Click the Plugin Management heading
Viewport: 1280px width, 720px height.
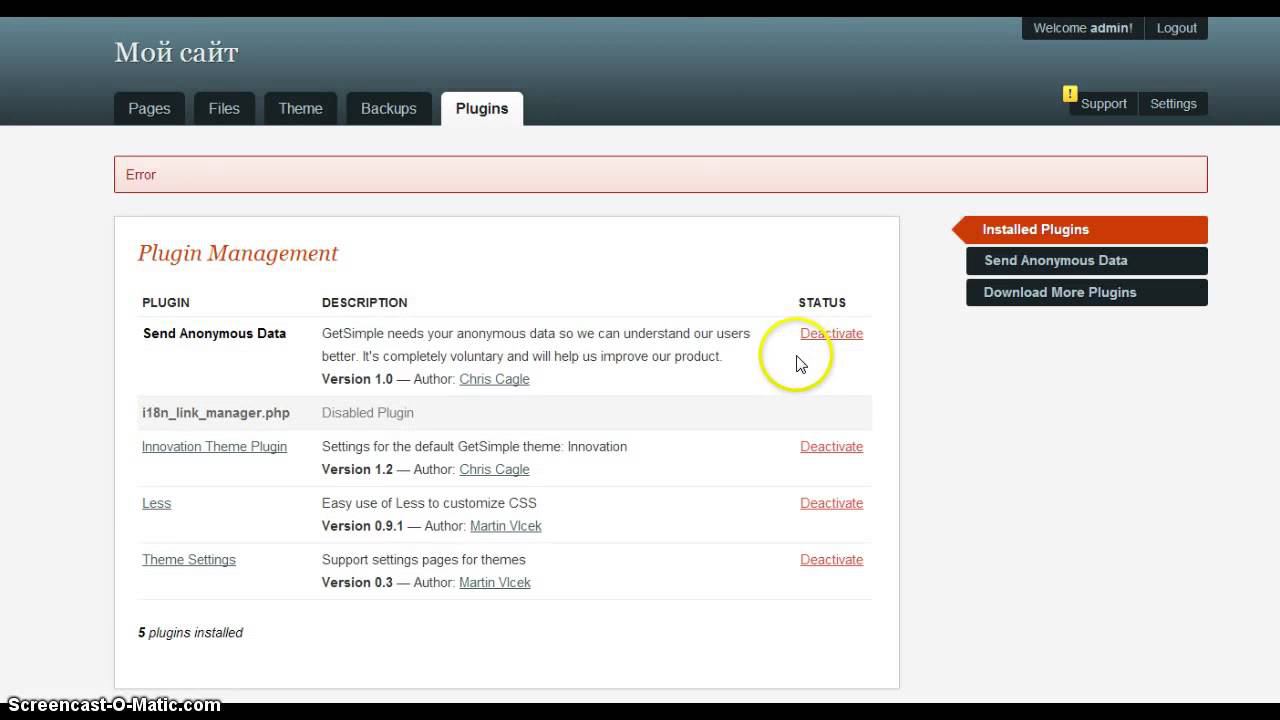click(238, 253)
